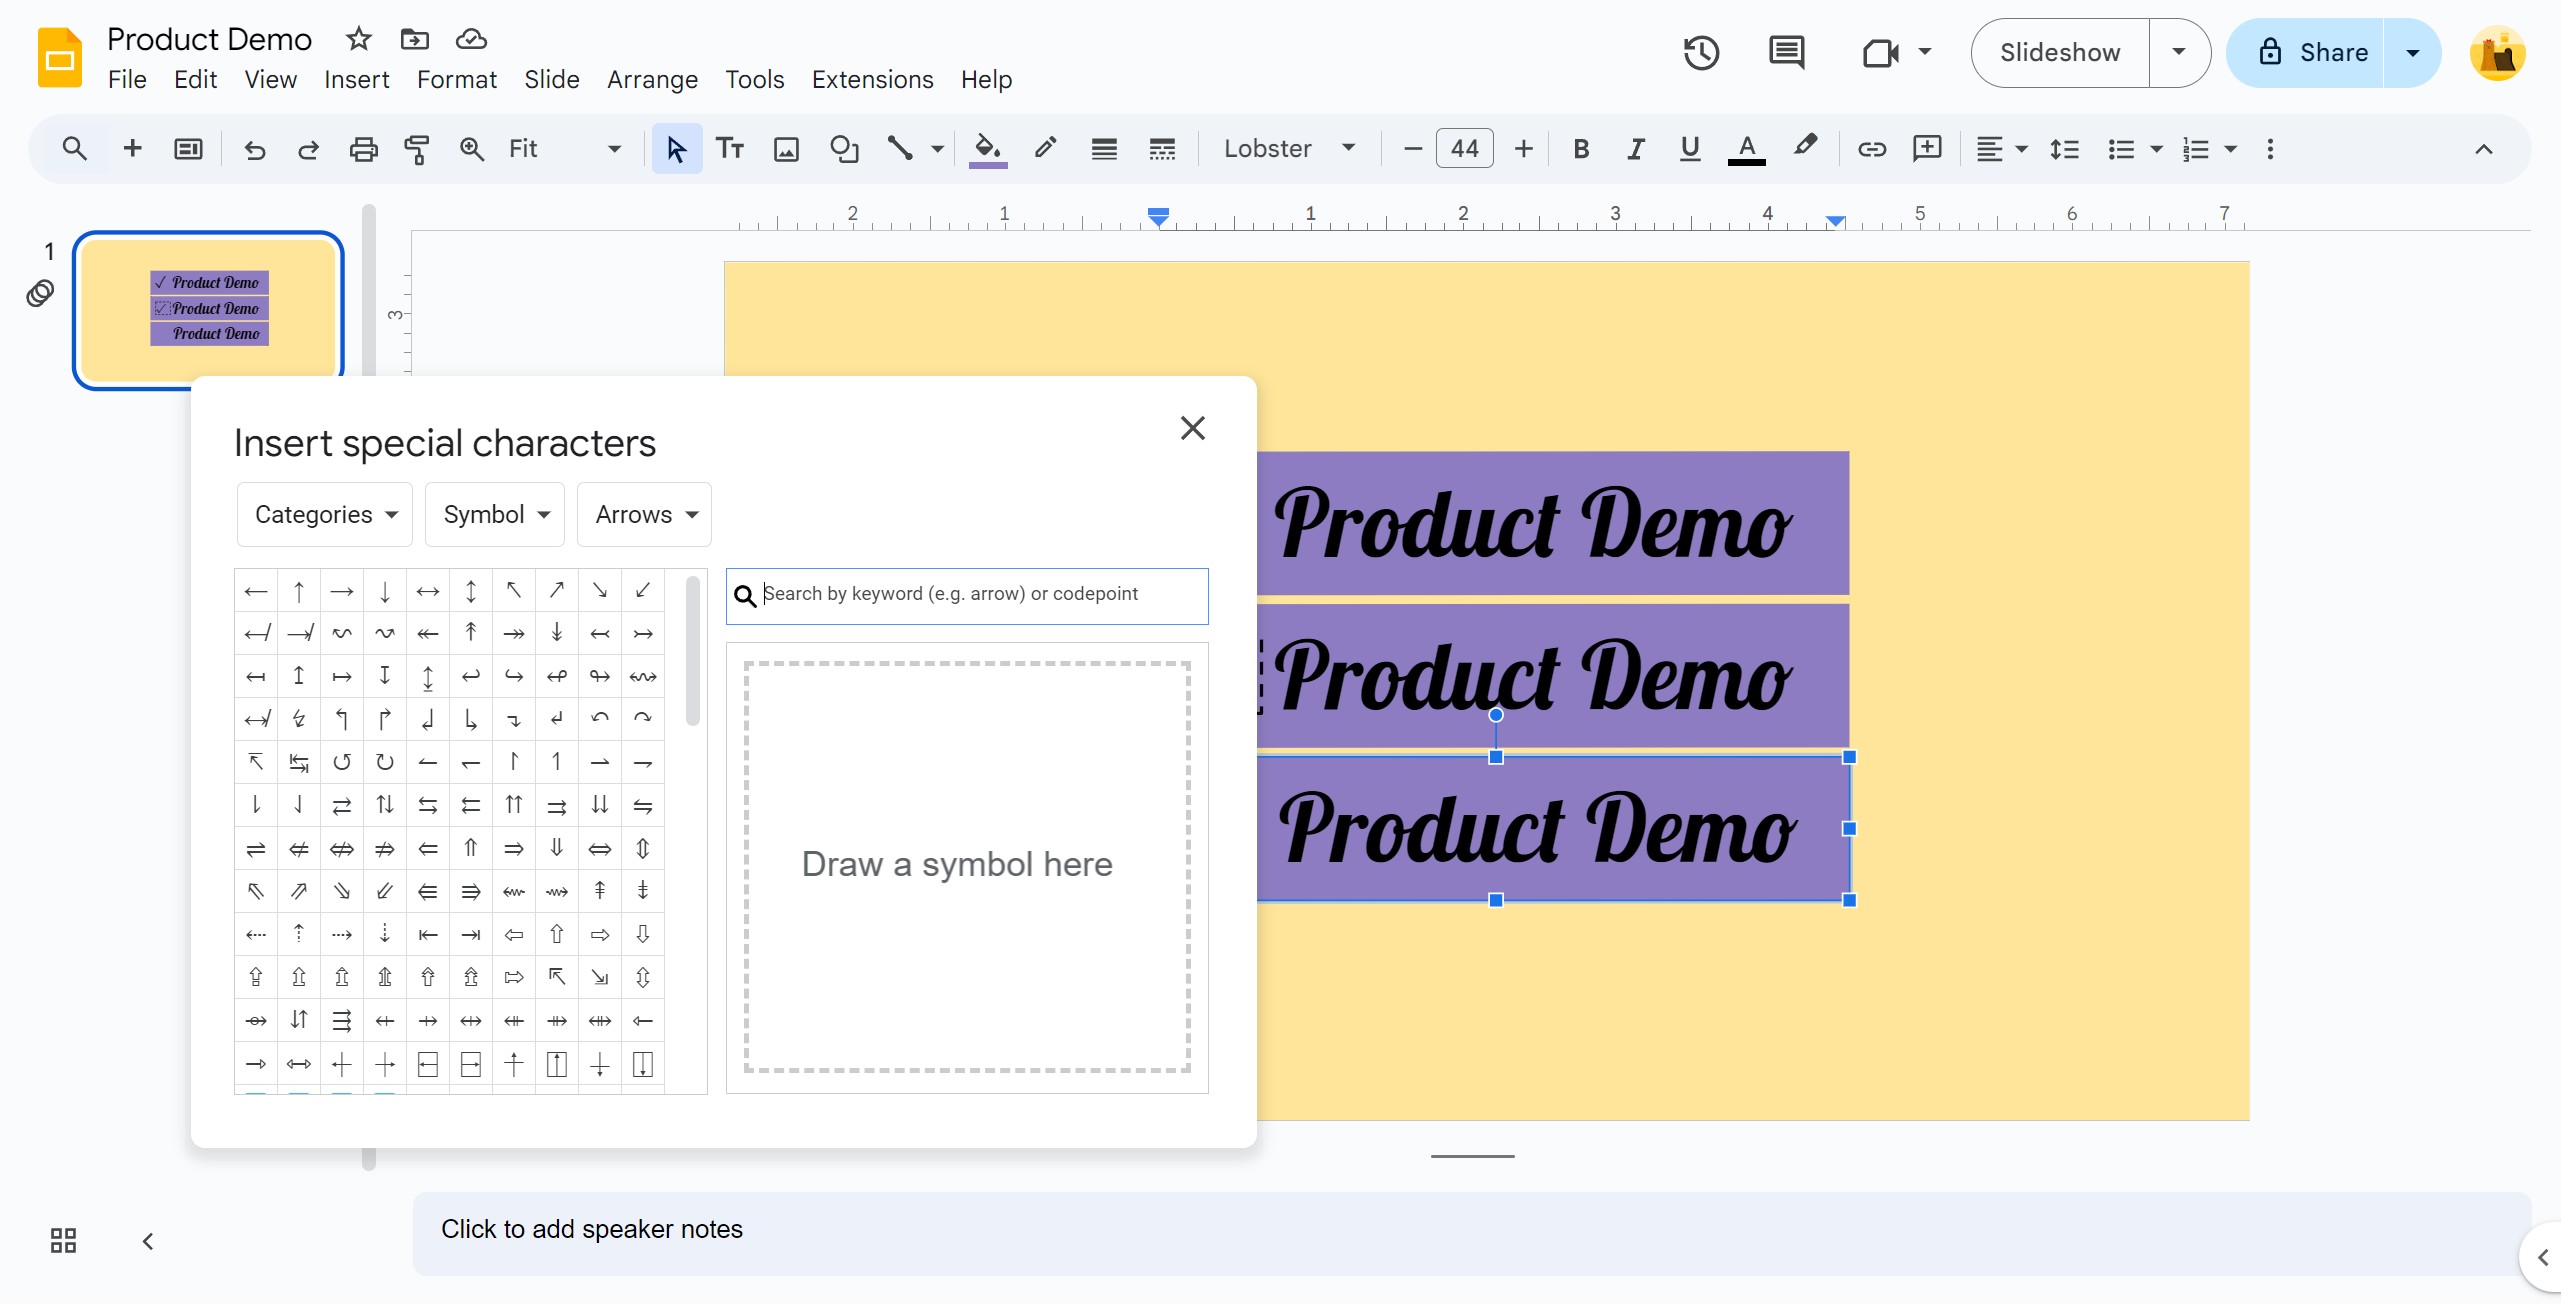Viewport: 2561px width, 1306px height.
Task: Click the cloud document status icon
Action: (471, 39)
